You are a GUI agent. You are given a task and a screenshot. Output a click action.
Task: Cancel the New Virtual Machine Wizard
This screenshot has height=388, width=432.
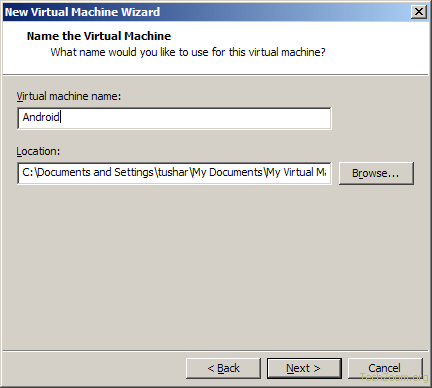pyautogui.click(x=385, y=368)
